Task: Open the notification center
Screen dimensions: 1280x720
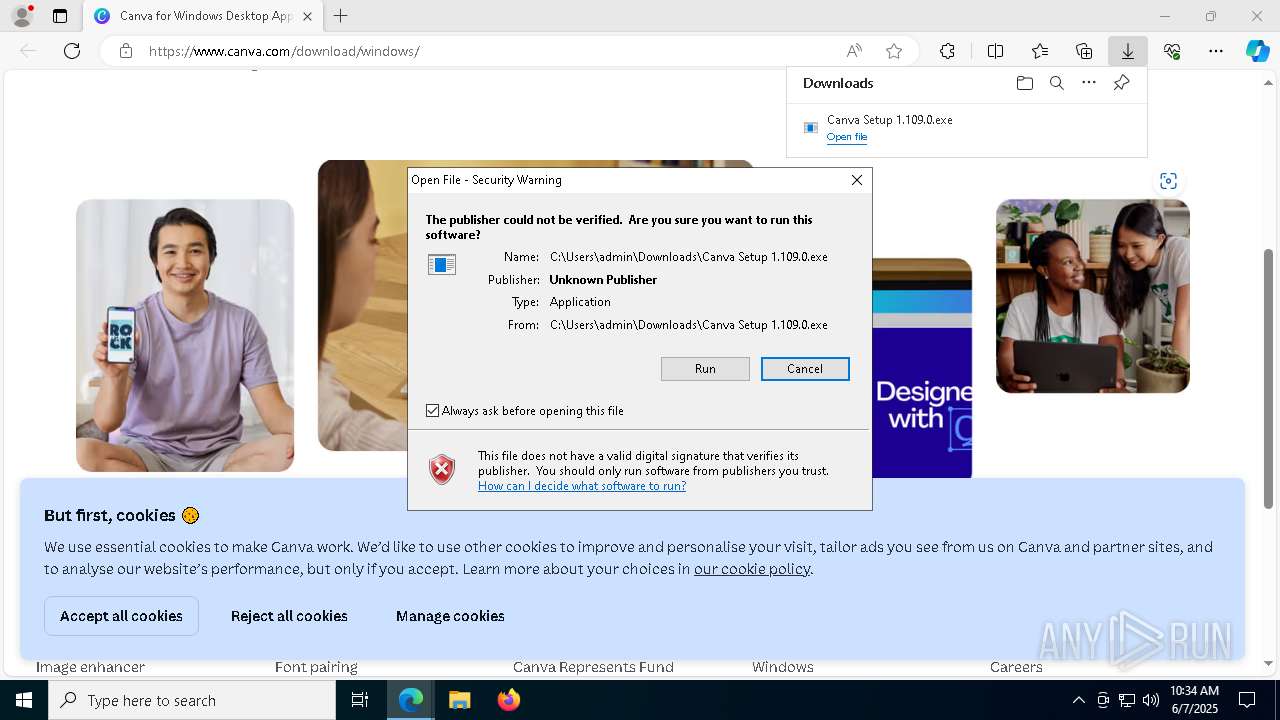Action: pyautogui.click(x=1247, y=700)
